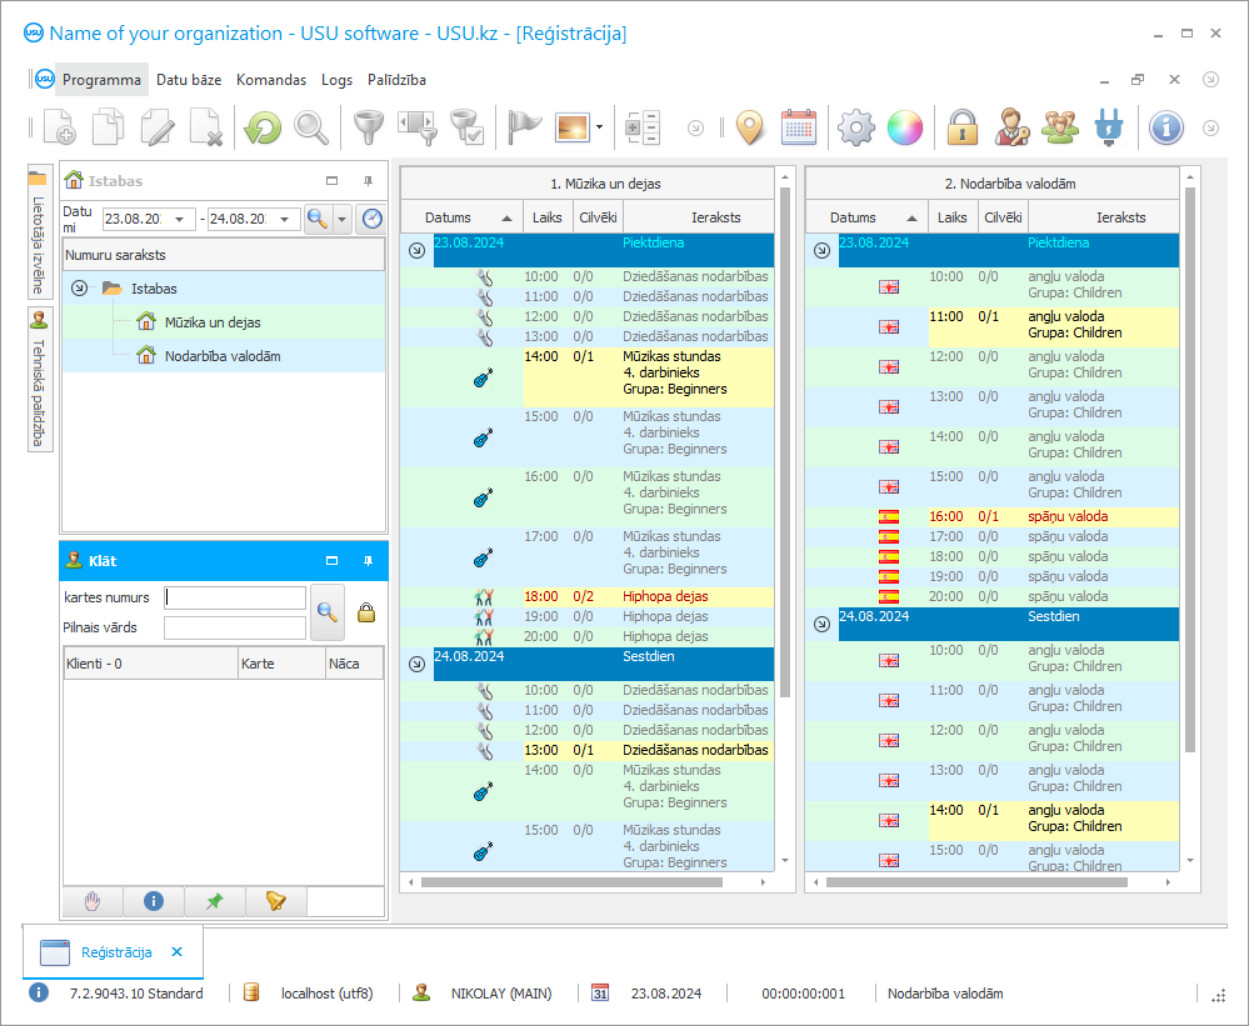Toggle pin on the Klāt panel
Viewport: 1249px width, 1026px height.
(x=368, y=561)
